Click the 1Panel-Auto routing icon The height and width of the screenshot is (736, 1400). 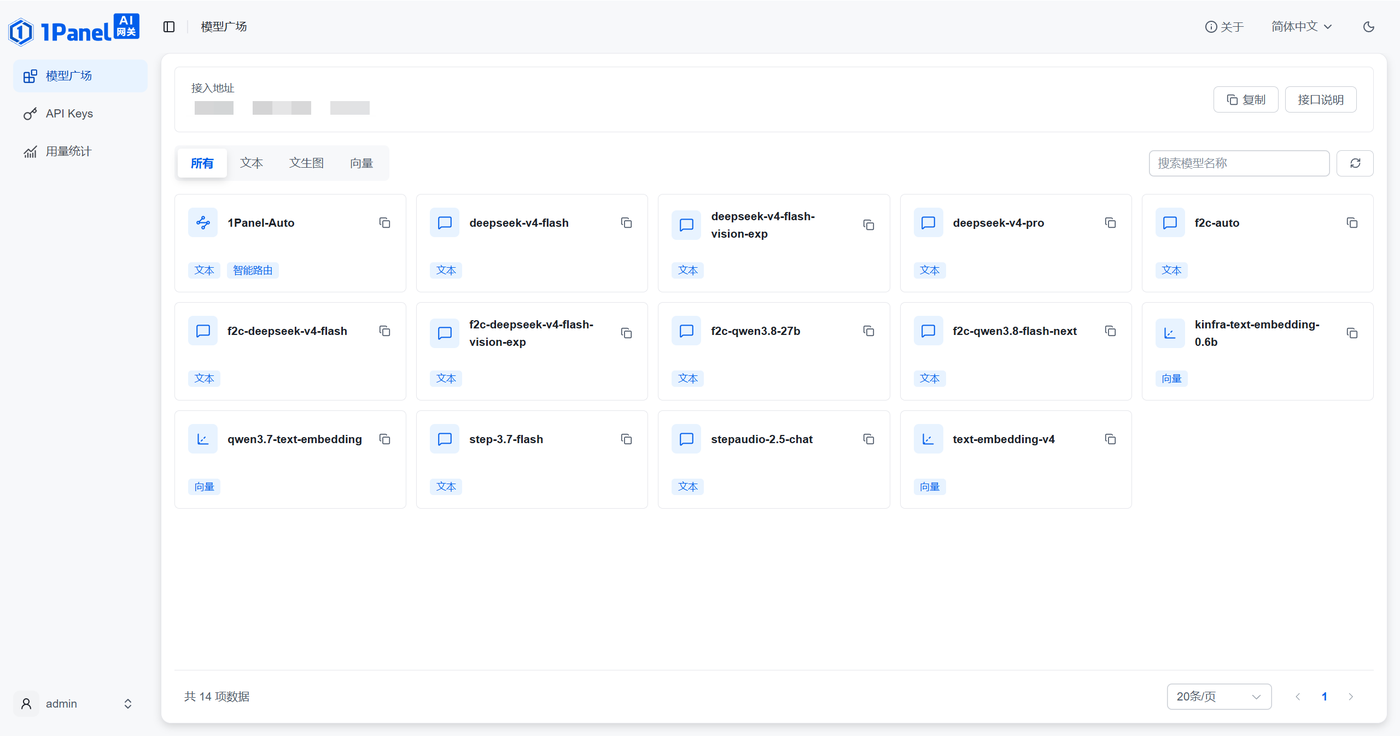coord(203,223)
